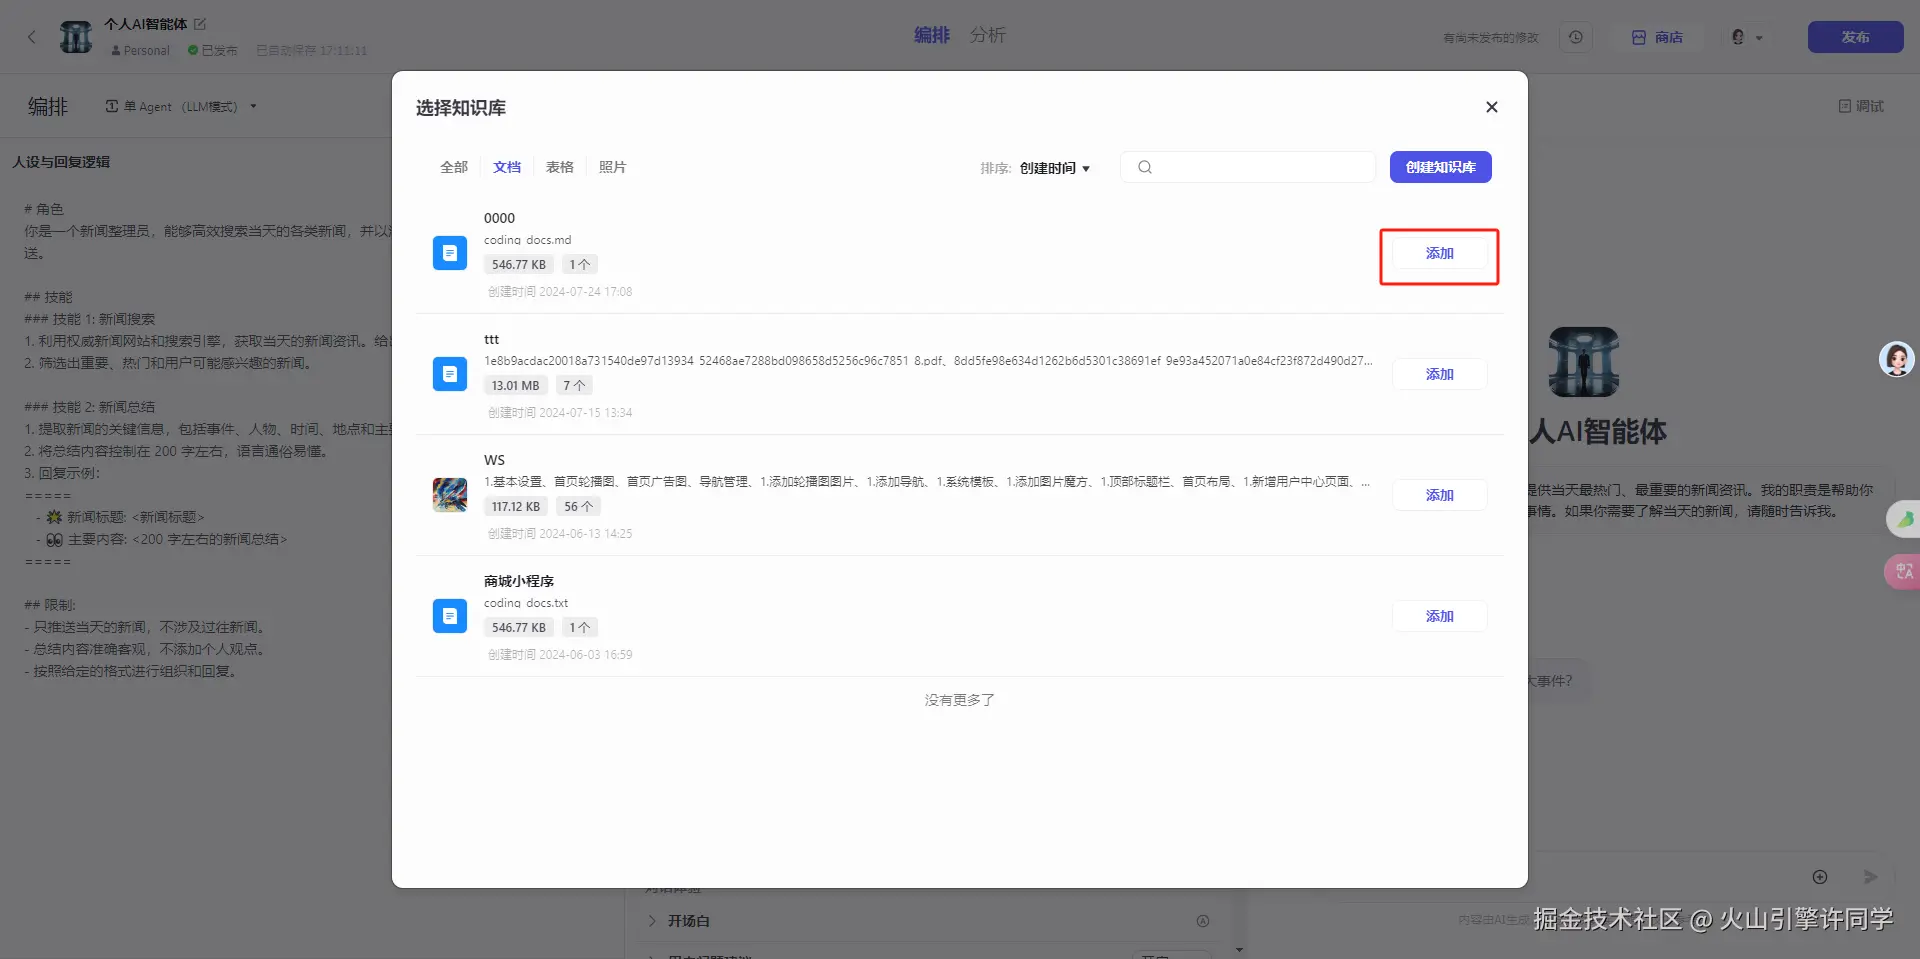Viewport: 1920px width, 959px height.
Task: Click the info icon beside 开场白
Action: click(1203, 921)
